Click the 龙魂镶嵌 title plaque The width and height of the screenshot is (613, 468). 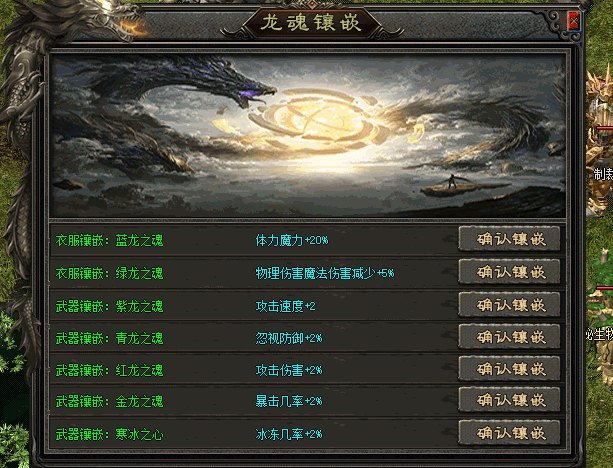[x=310, y=23]
